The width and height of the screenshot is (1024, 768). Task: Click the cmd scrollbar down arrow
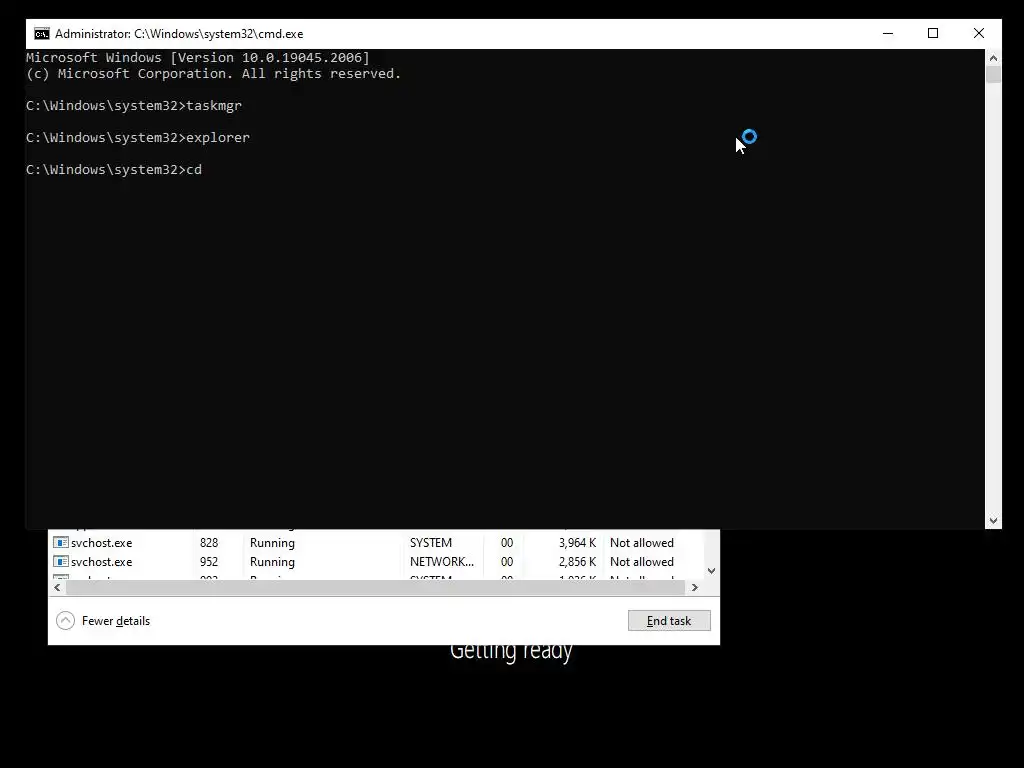[x=993, y=520]
